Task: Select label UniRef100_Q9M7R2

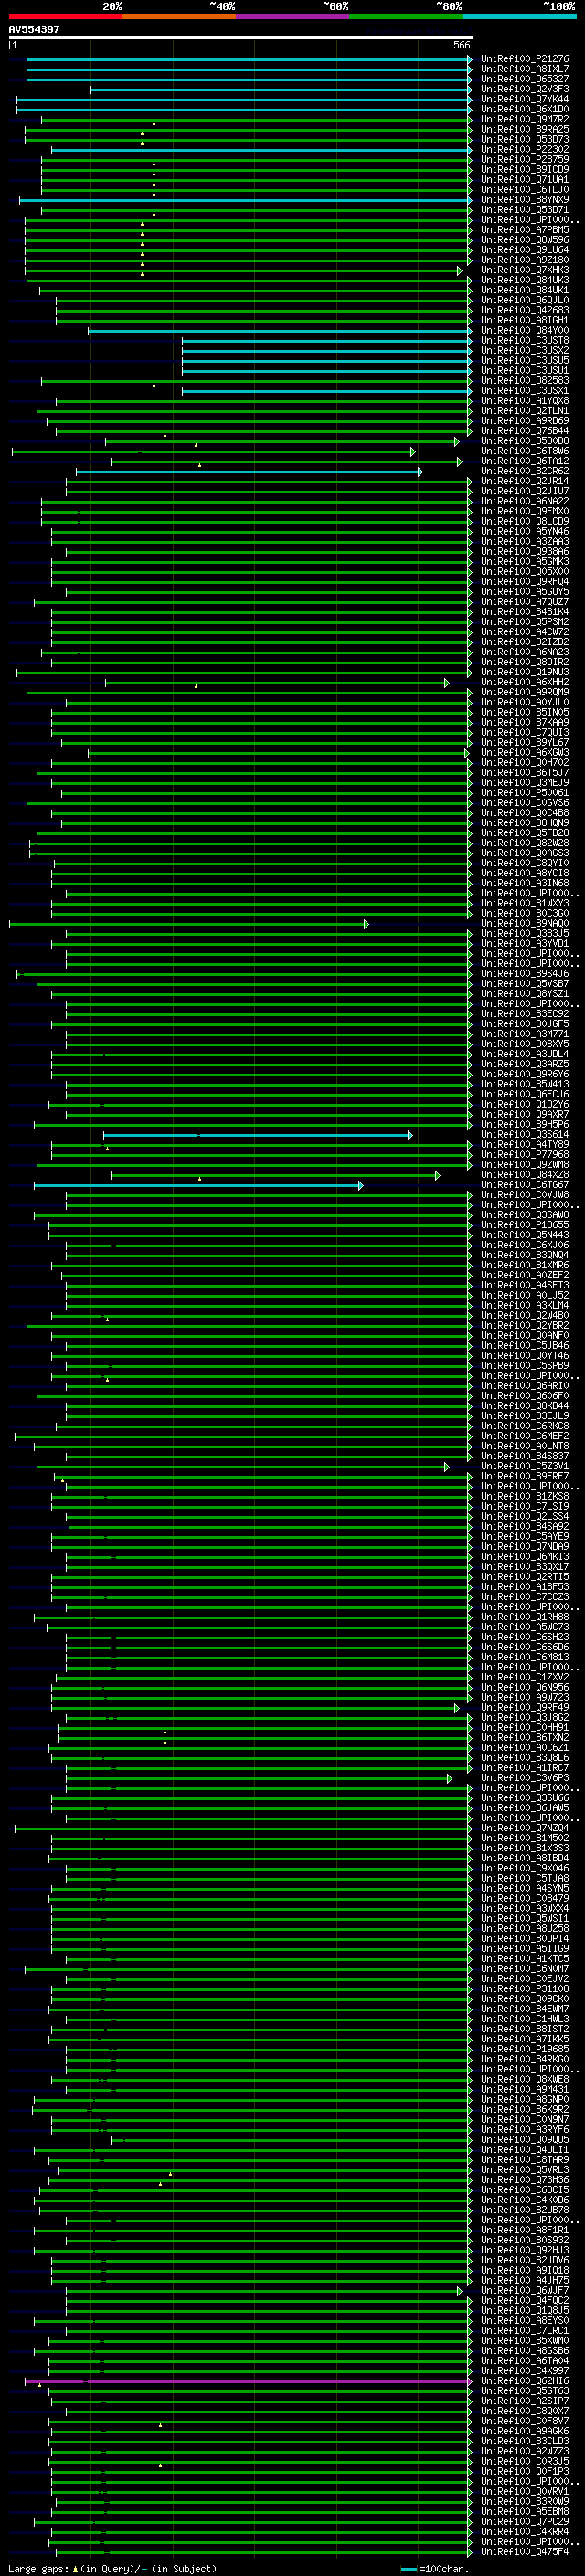Action: (525, 119)
